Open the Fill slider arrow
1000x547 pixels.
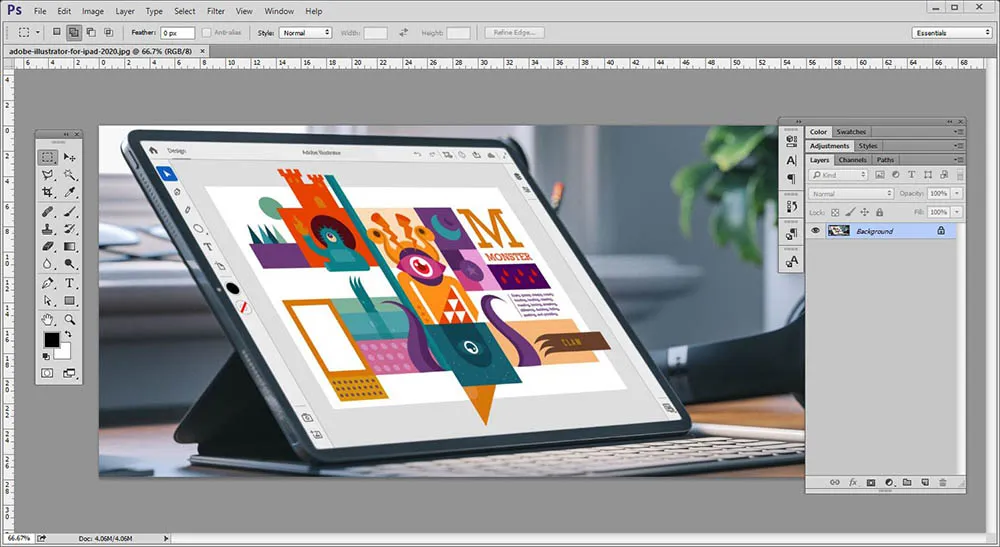point(957,212)
